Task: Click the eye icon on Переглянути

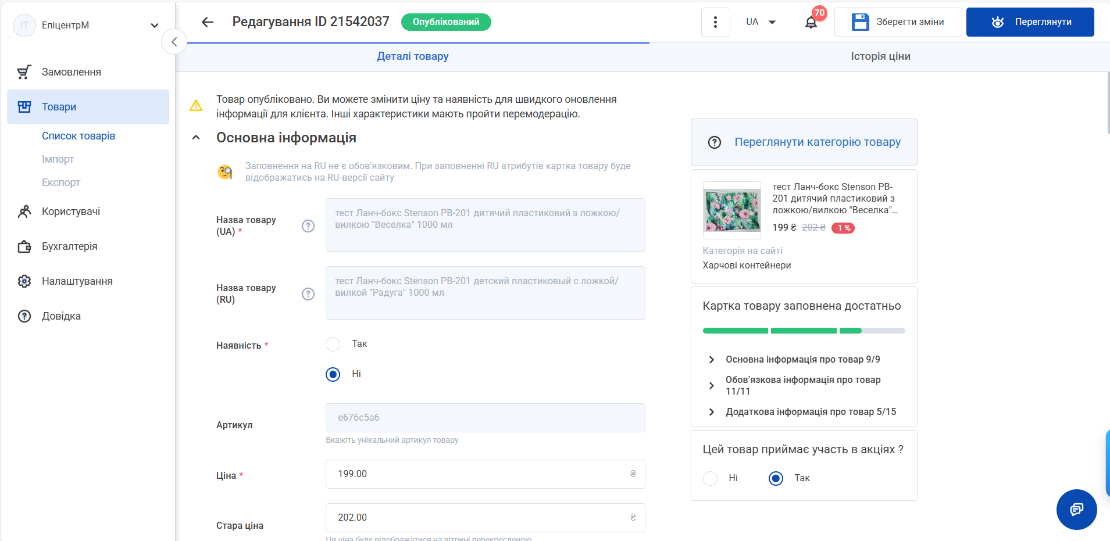Action: pyautogui.click(x=997, y=22)
